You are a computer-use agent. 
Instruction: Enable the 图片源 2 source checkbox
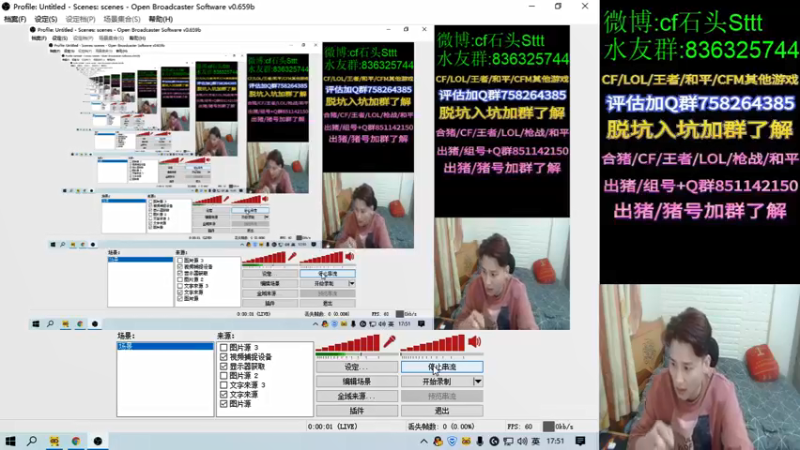click(223, 376)
